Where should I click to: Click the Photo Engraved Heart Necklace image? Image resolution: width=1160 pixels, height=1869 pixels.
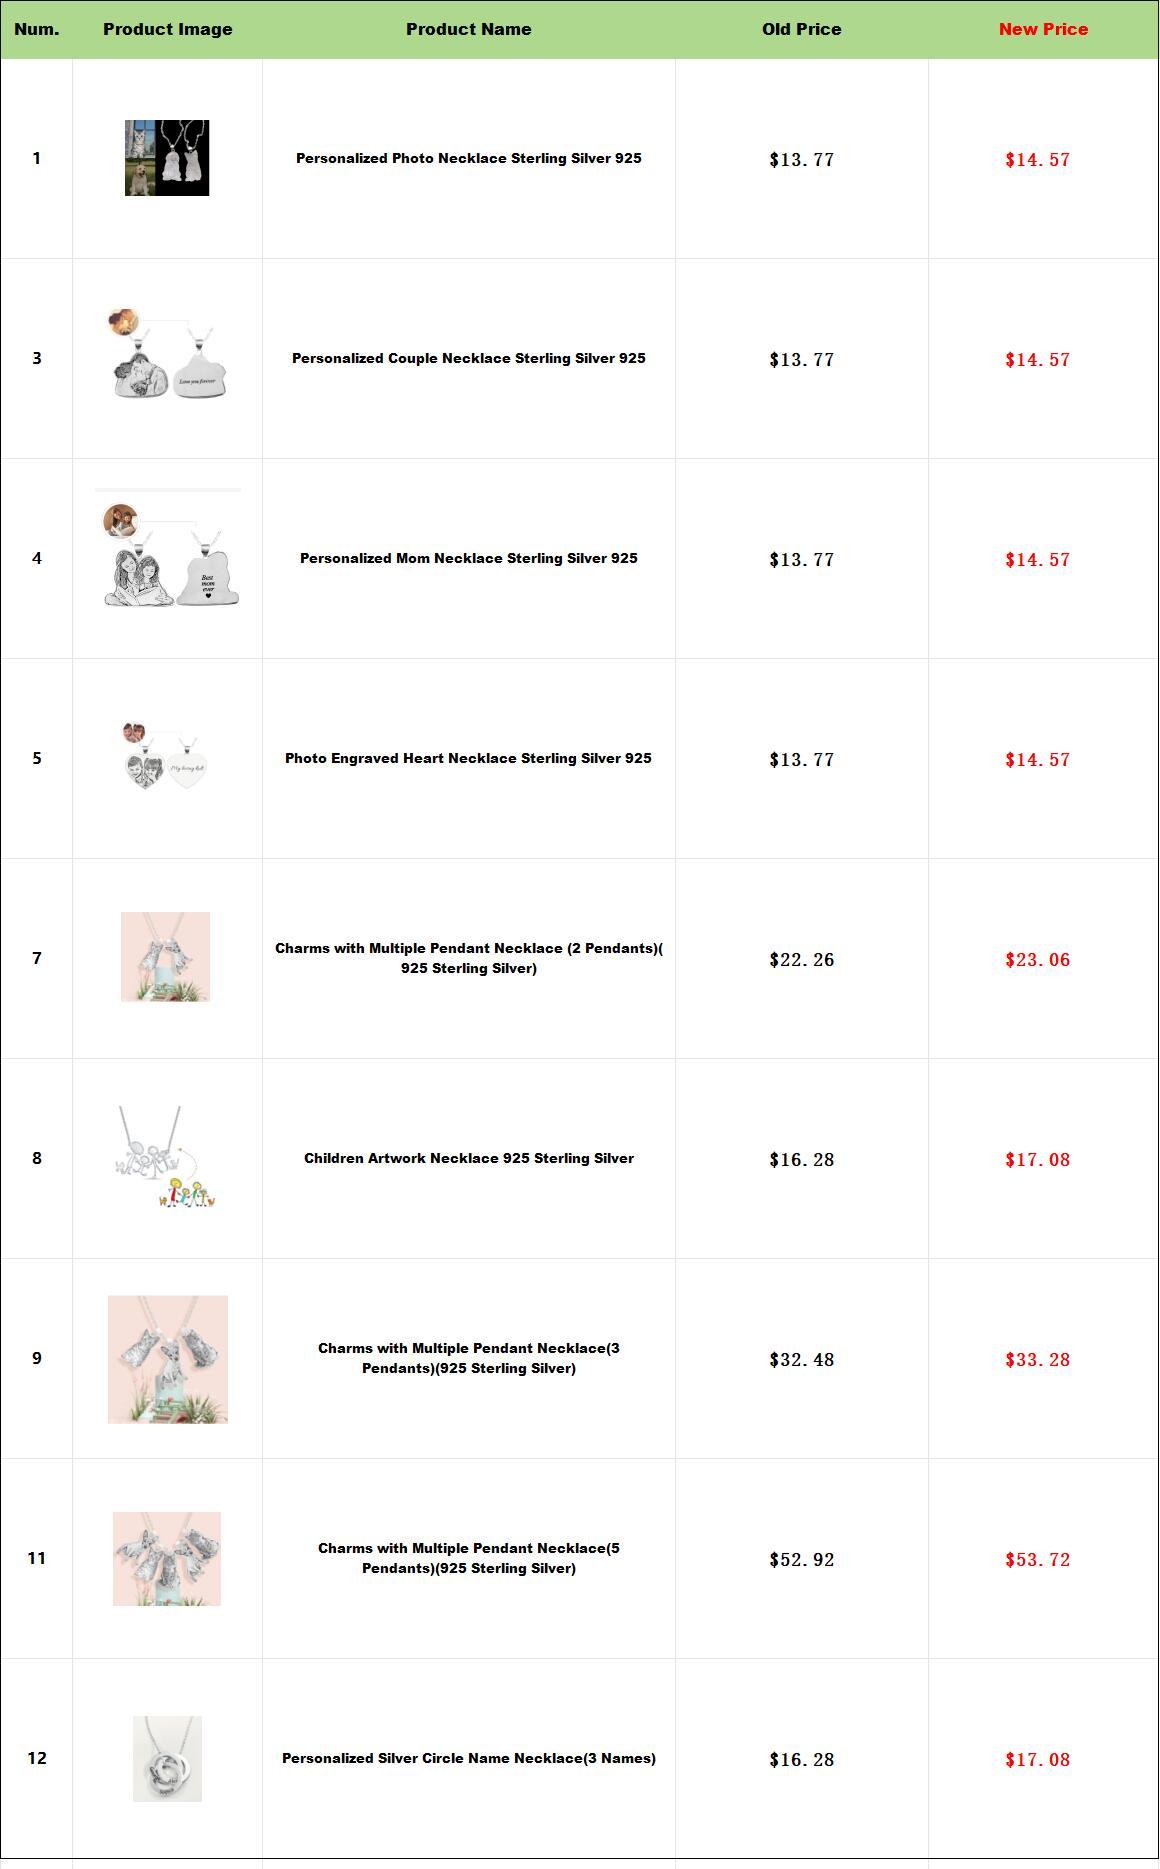pos(167,756)
